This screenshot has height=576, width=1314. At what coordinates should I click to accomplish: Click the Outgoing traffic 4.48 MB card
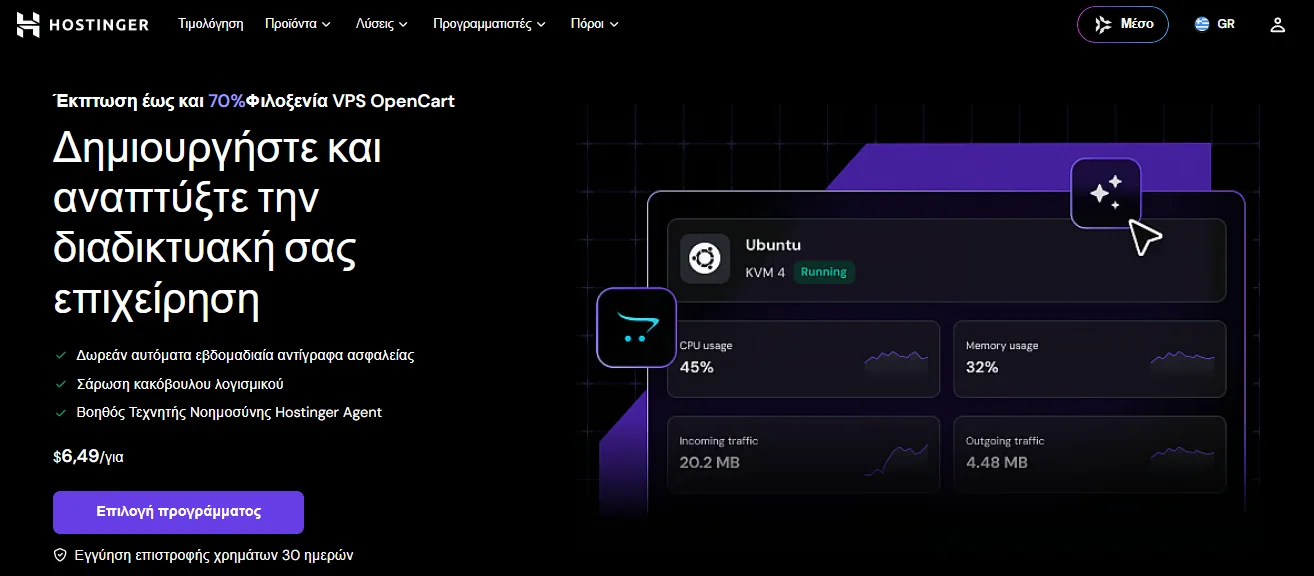coord(1089,455)
